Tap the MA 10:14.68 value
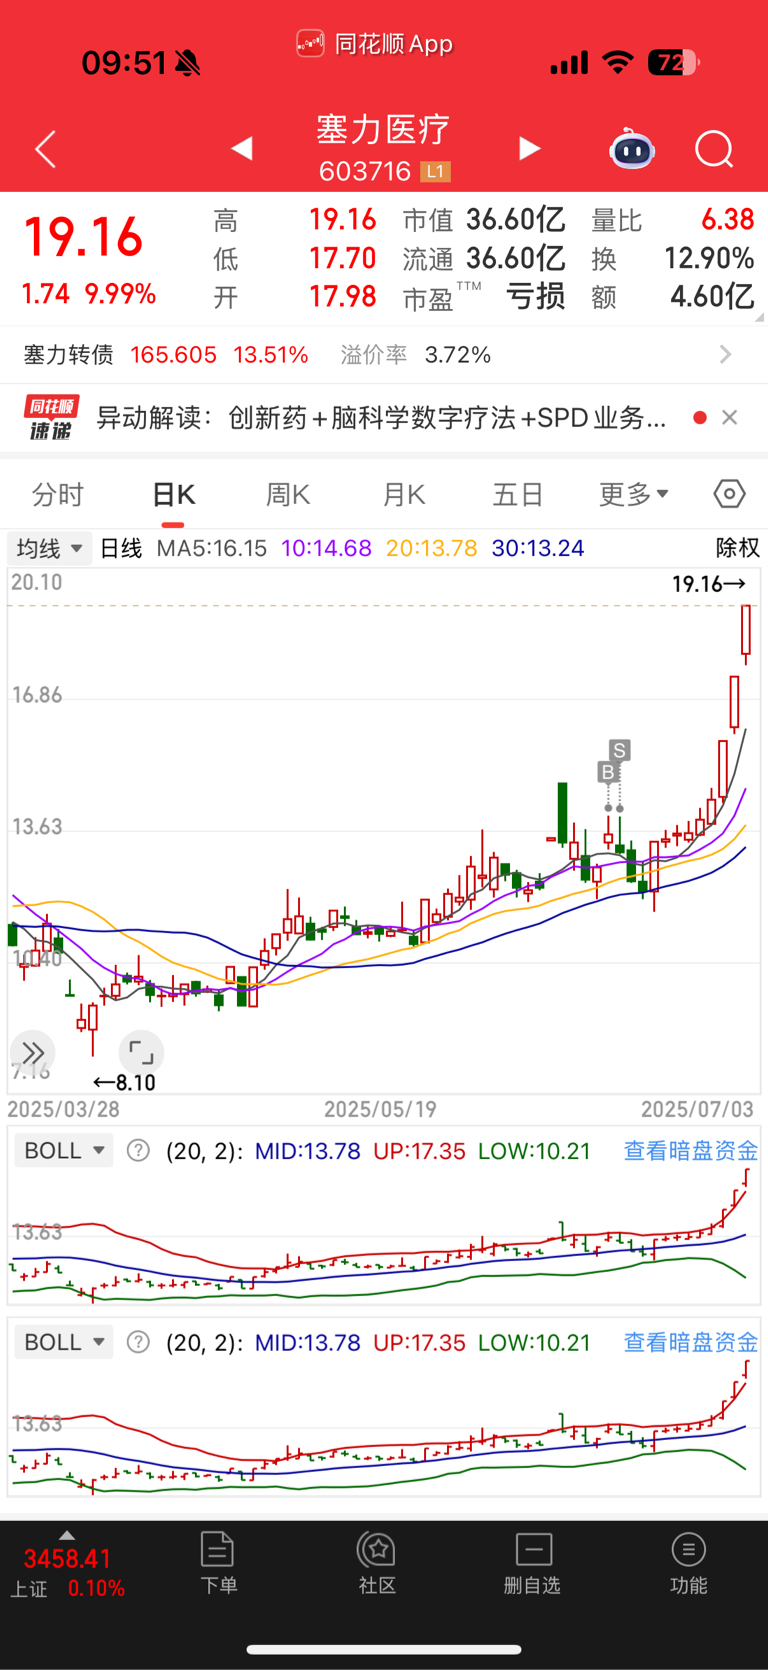768x1670 pixels. (x=326, y=548)
